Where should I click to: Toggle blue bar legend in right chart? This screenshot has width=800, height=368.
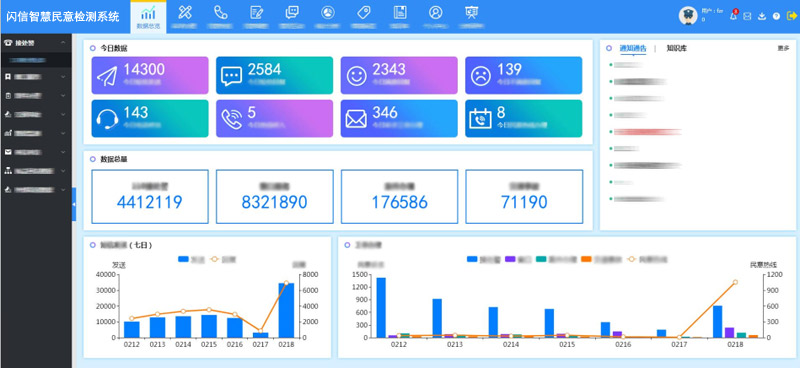tap(484, 259)
